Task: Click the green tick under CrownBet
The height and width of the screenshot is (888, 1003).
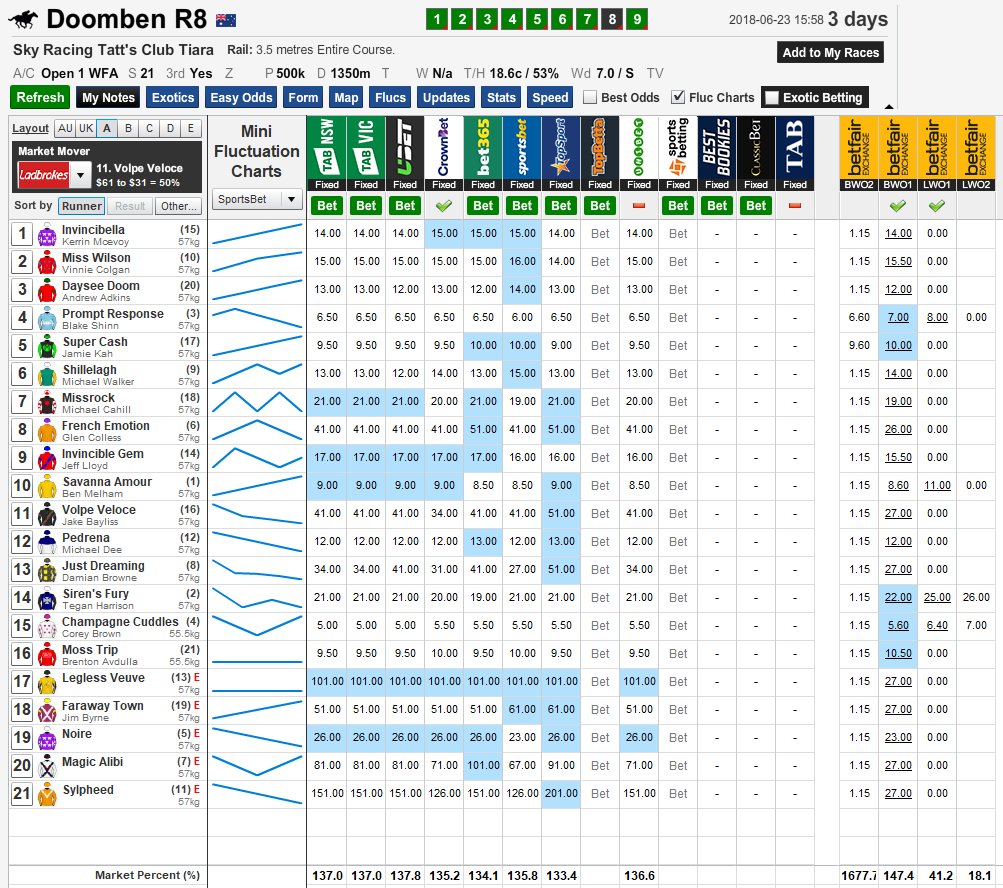Action: tap(444, 206)
